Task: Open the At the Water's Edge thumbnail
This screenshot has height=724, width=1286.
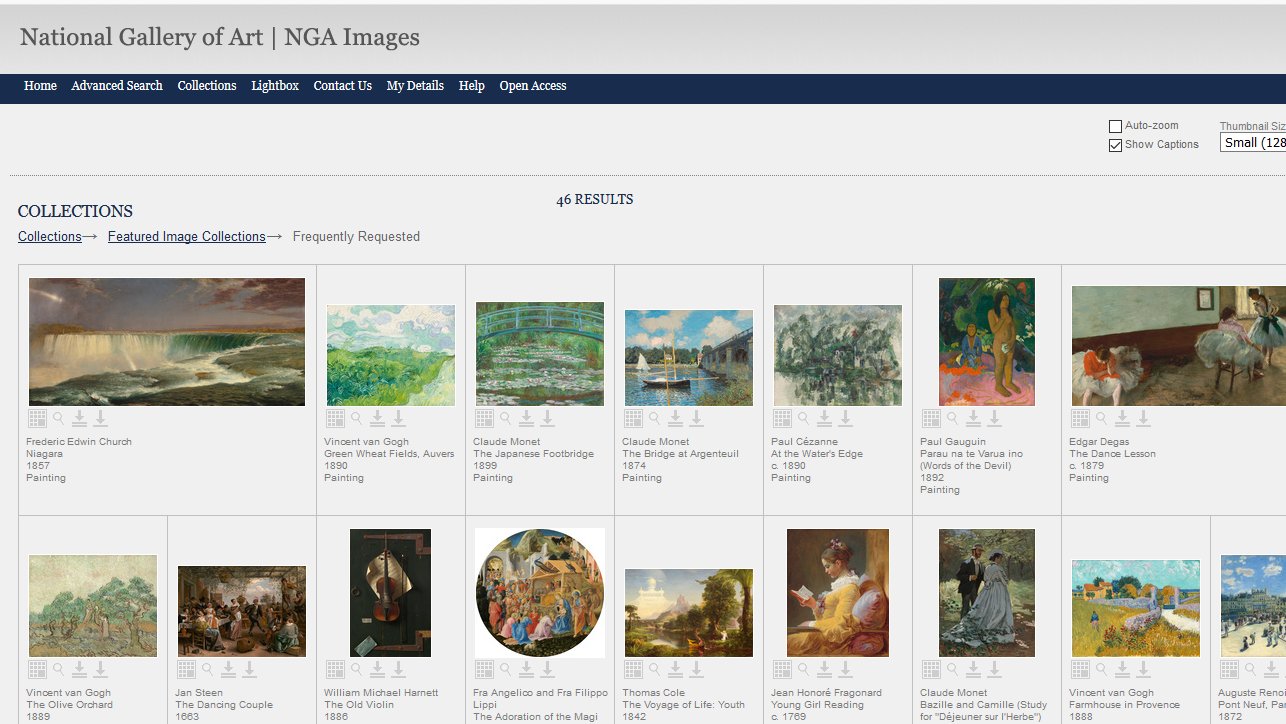Action: [x=838, y=356]
